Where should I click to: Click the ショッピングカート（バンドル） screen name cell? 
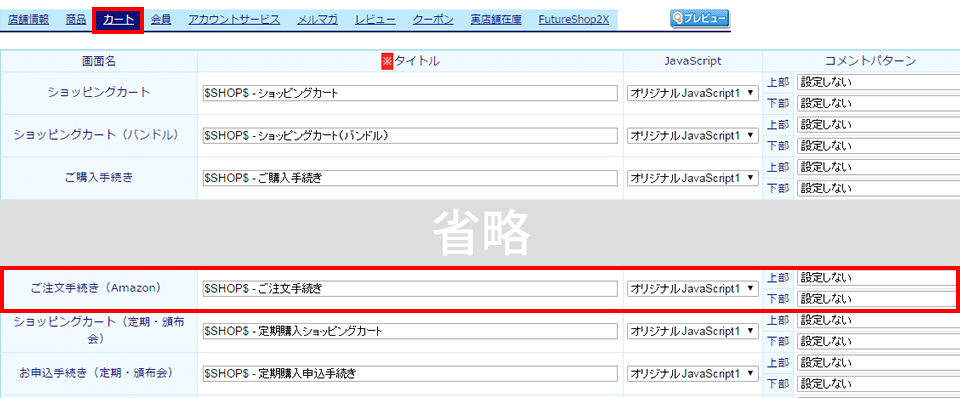click(99, 135)
